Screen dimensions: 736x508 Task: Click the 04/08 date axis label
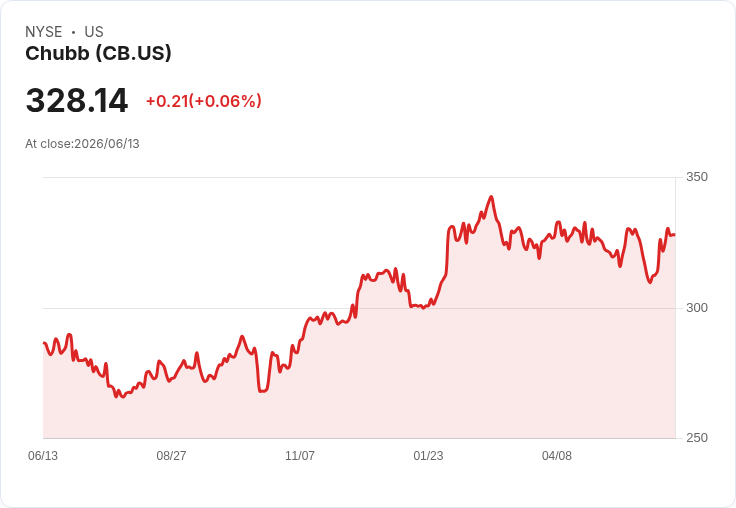click(x=557, y=456)
